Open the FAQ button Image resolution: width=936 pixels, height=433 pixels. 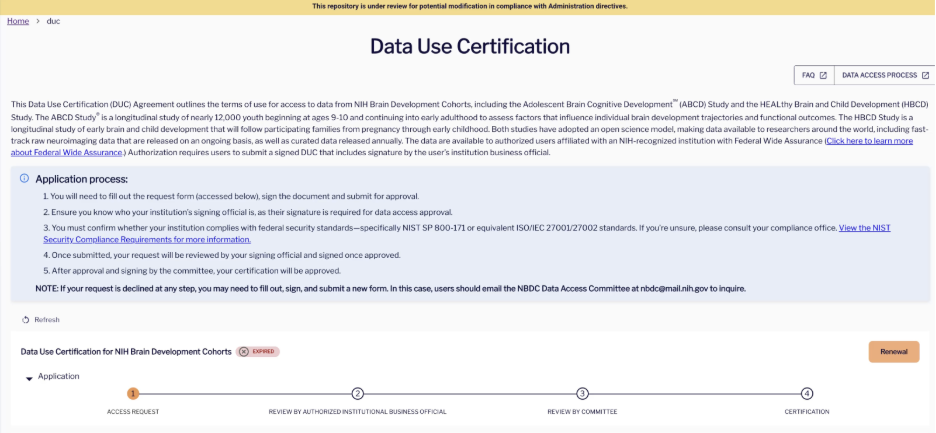pos(814,75)
